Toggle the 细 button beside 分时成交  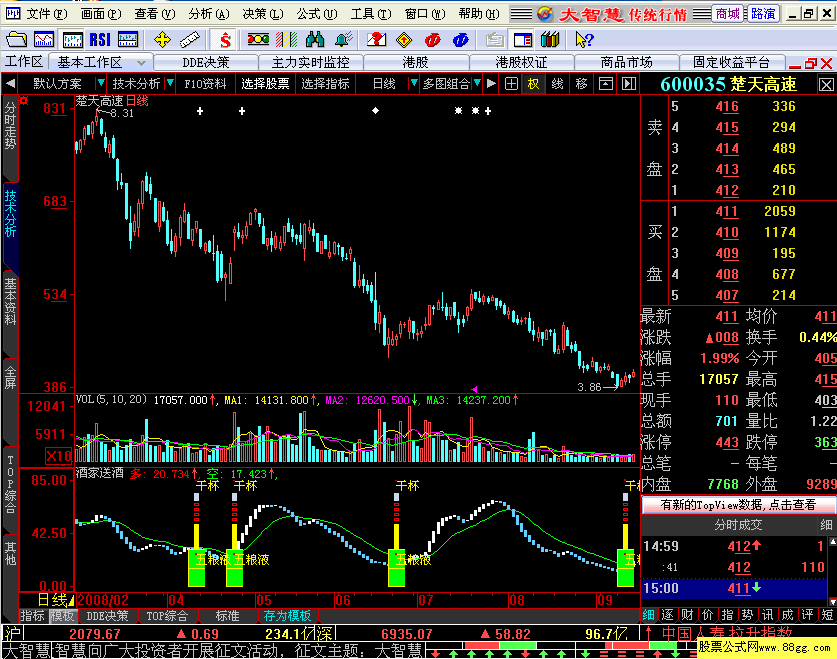(x=826, y=525)
